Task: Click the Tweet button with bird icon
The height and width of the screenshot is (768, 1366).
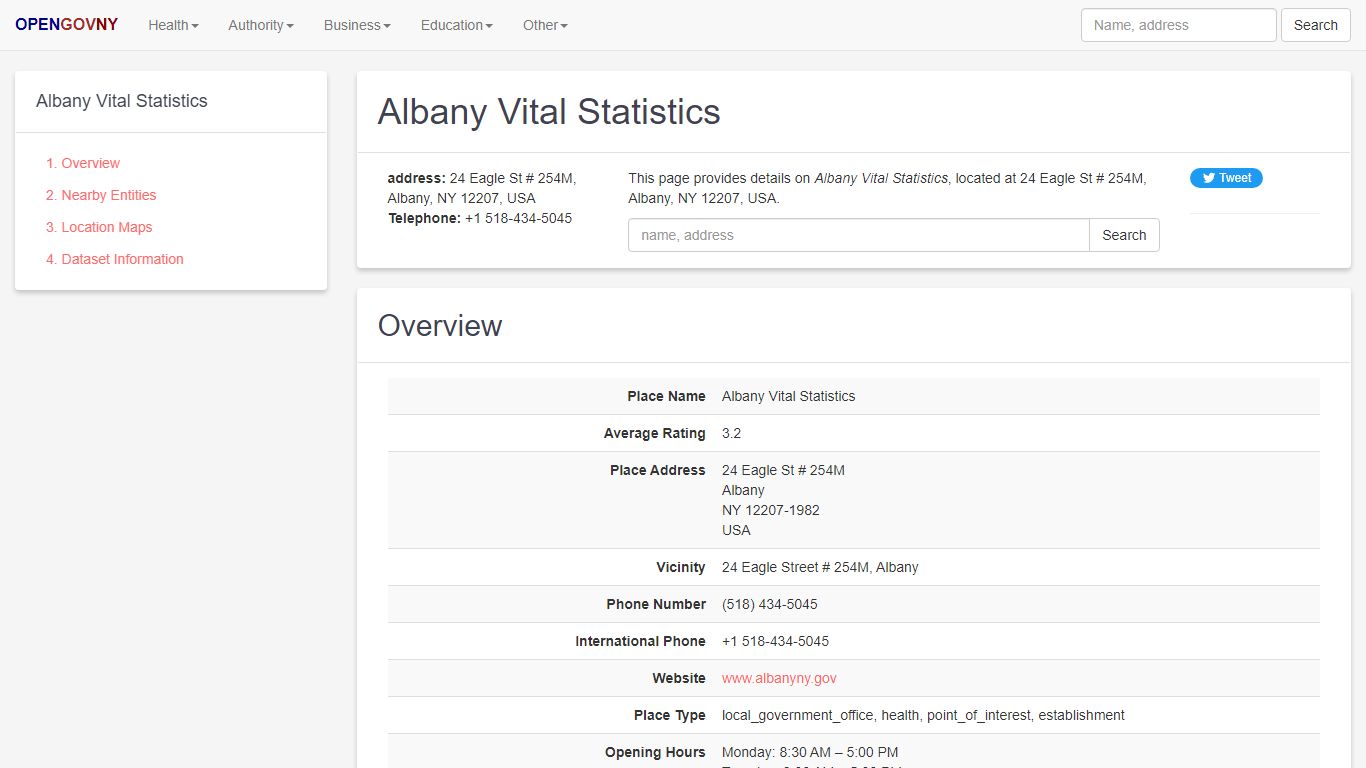Action: (1226, 178)
